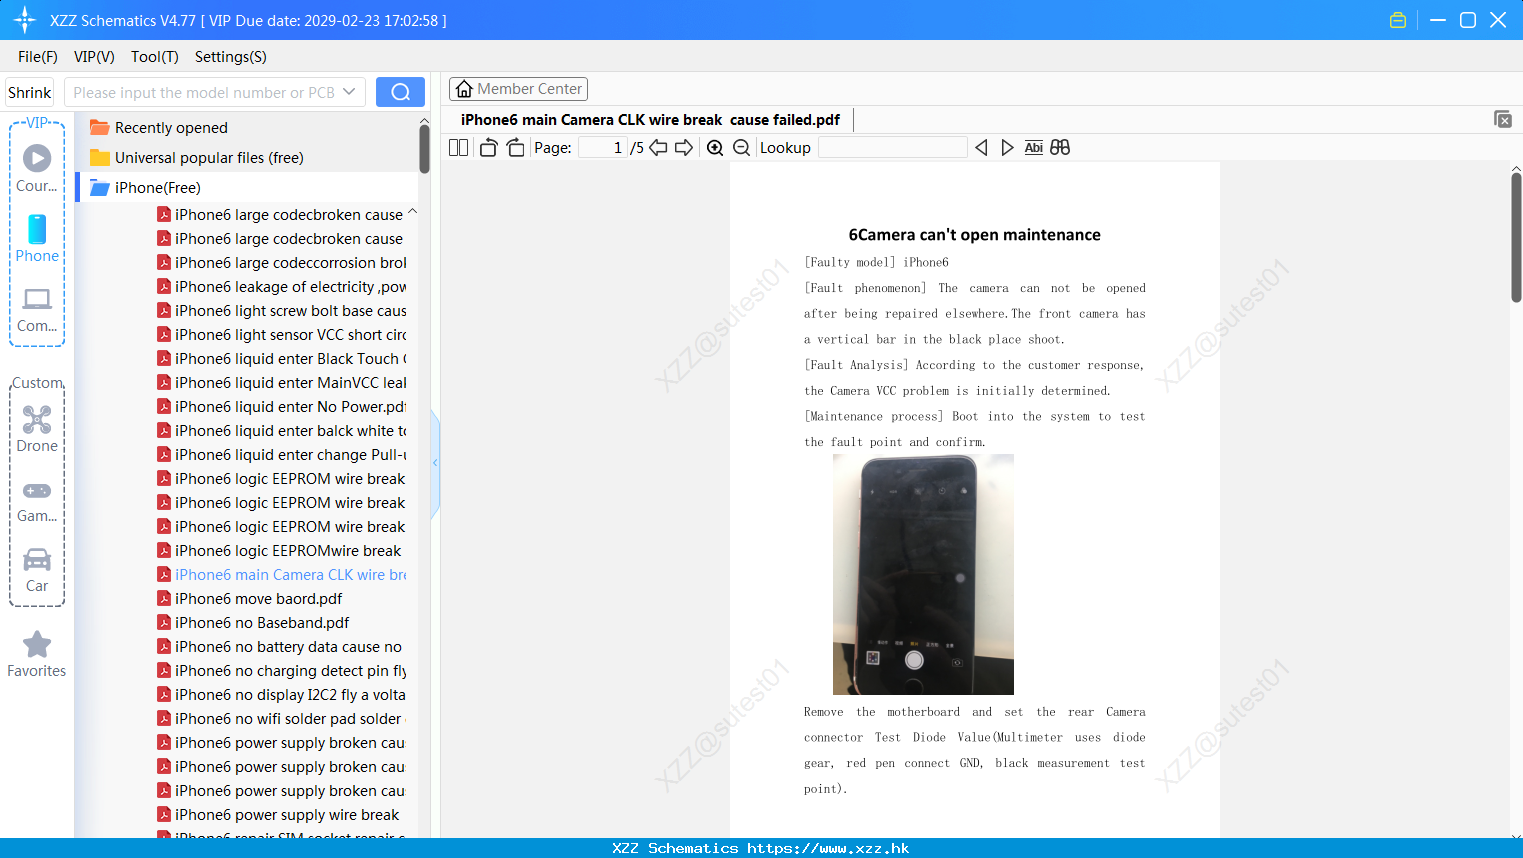Screen dimensions: 1523x858
Task: Open iPhone6 liquid enter MainVCC file
Action: click(x=282, y=383)
